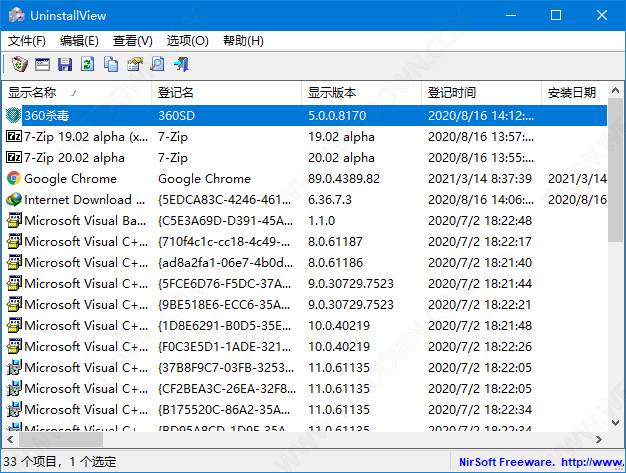Click icon of row starting {F0C3E5D1
This screenshot has height=473, width=626.
pyautogui.click(x=14, y=346)
